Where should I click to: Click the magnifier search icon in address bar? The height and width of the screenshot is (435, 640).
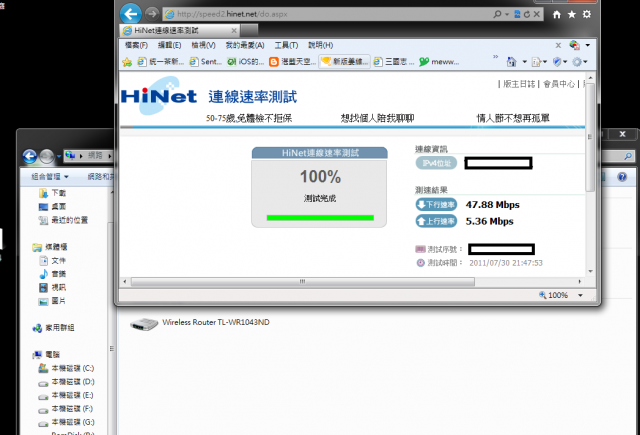coord(497,14)
